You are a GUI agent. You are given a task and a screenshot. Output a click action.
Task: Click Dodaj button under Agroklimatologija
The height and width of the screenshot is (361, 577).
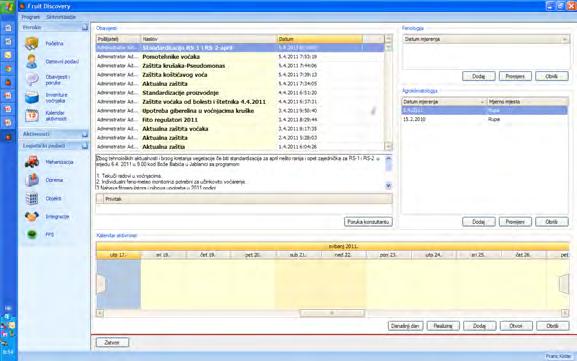coord(478,222)
